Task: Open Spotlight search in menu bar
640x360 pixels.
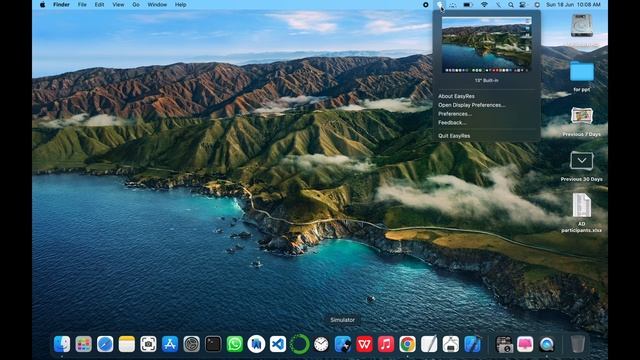Action: coord(511,4)
